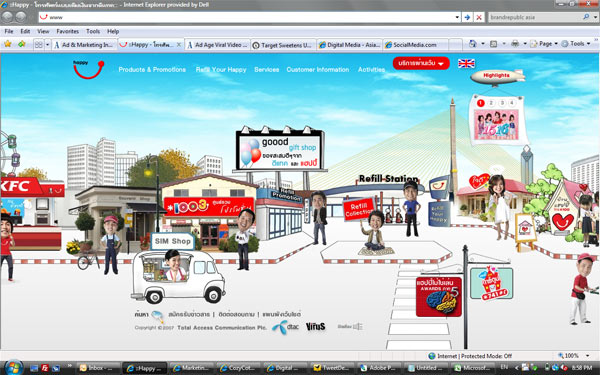This screenshot has height=375, width=600.
Task: Click the red Happy smile logo
Action: (88, 70)
